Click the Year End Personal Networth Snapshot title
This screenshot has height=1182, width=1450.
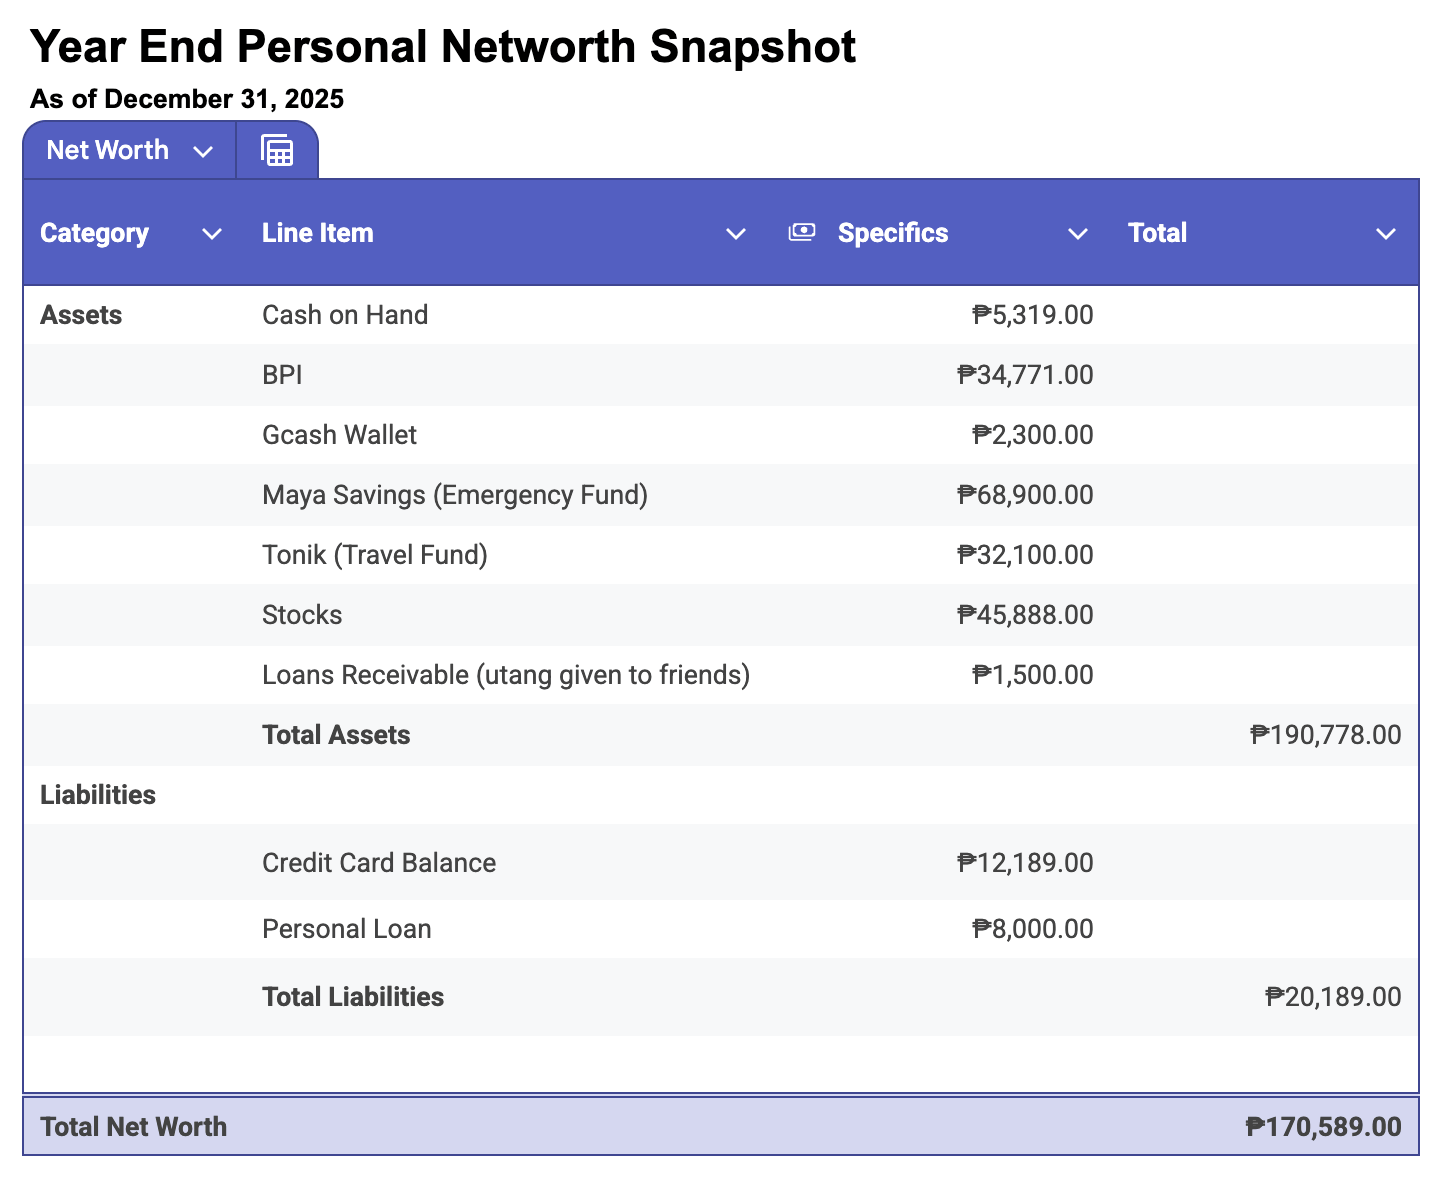[x=443, y=47]
